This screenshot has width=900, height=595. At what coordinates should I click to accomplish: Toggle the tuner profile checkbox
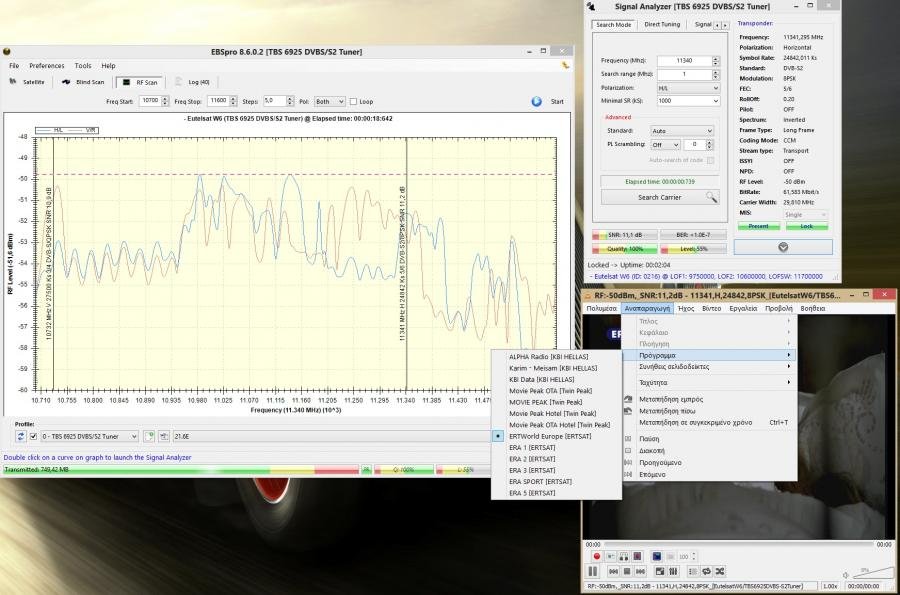coord(34,436)
